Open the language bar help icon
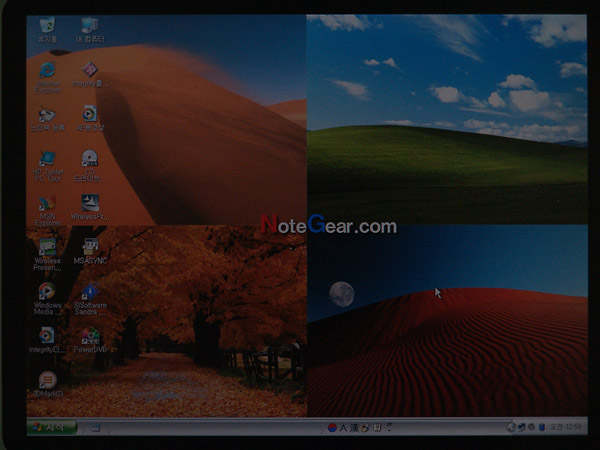 (x=377, y=428)
